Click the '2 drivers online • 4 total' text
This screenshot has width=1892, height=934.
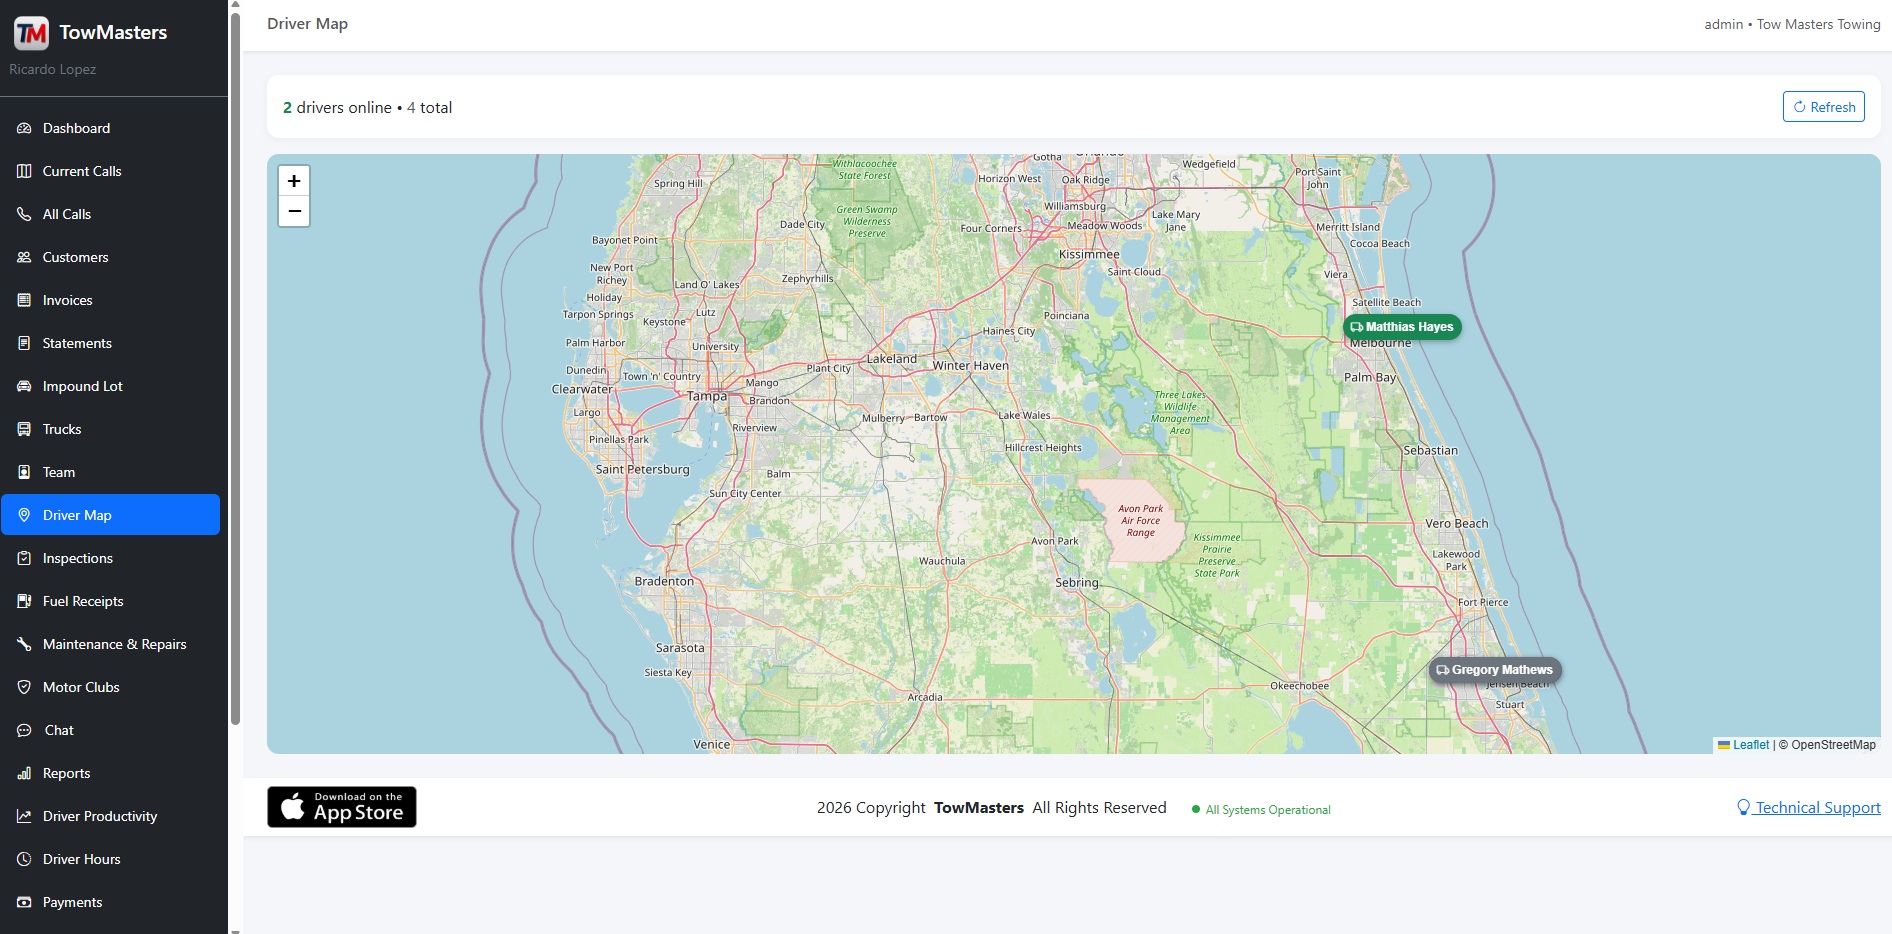[x=367, y=107]
